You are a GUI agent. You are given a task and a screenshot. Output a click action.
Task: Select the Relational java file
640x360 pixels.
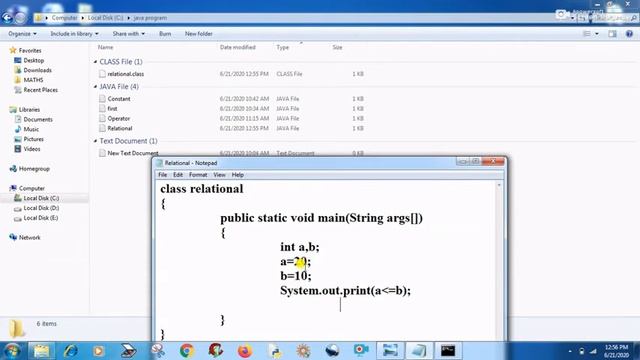120,128
